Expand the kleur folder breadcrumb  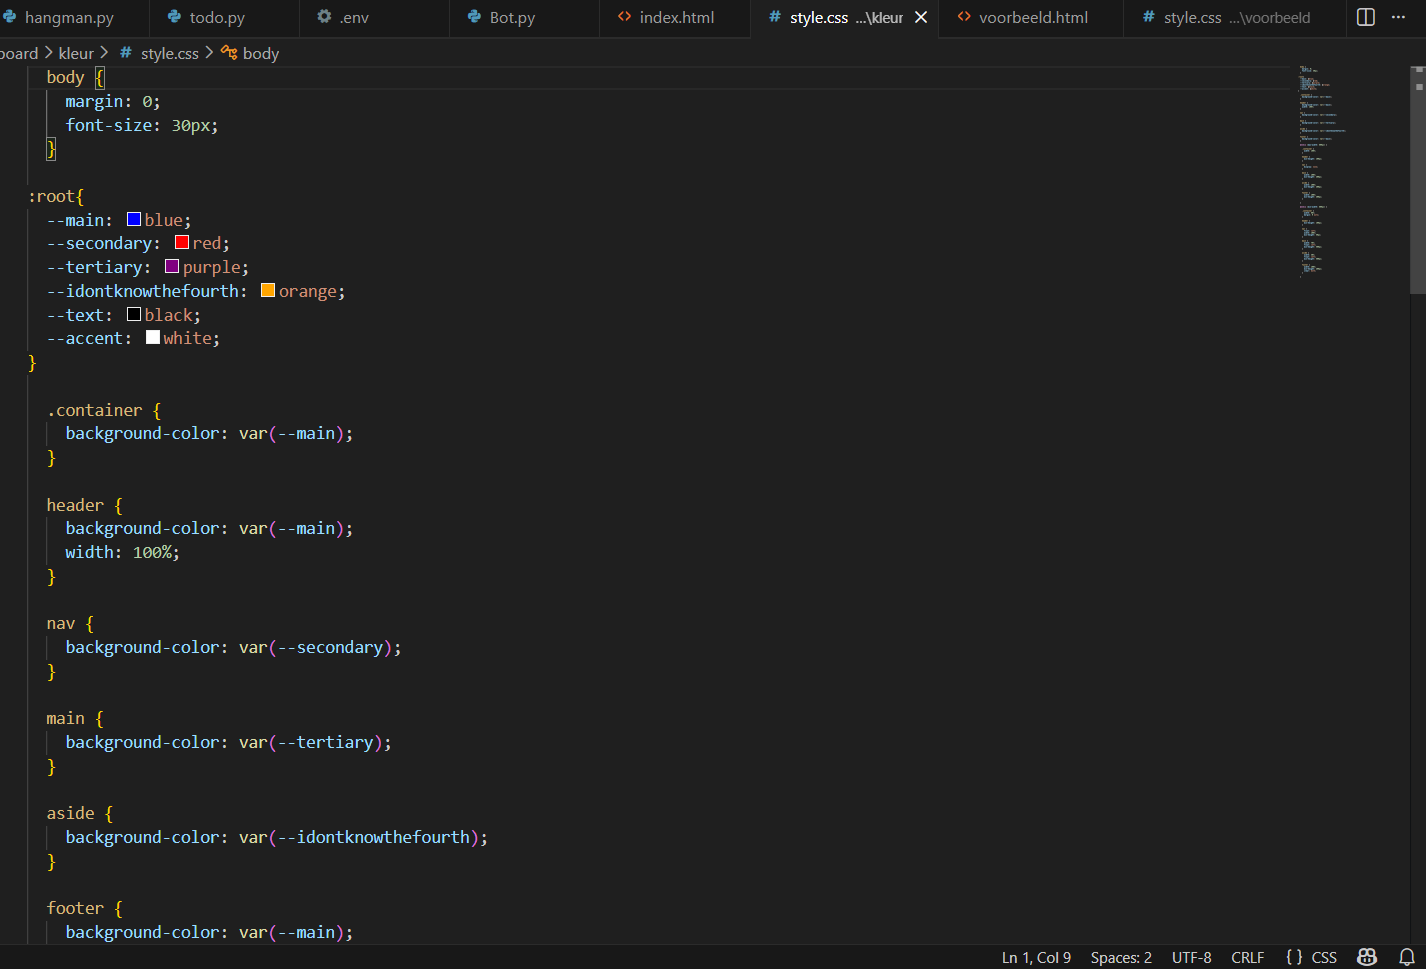[76, 53]
